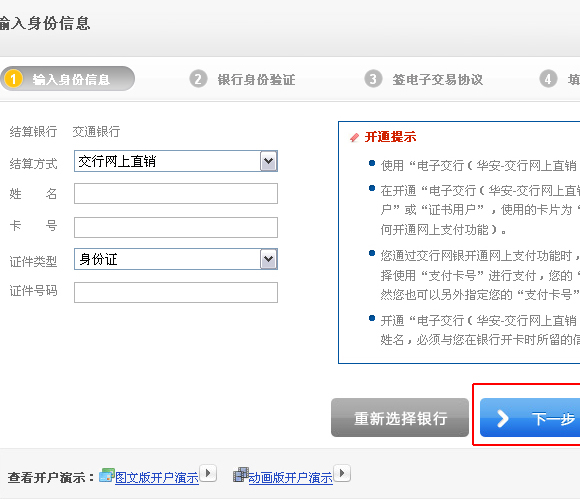This screenshot has height=500, width=580.
Task: Select the 输入身份信息 step tab
Action: [68, 79]
